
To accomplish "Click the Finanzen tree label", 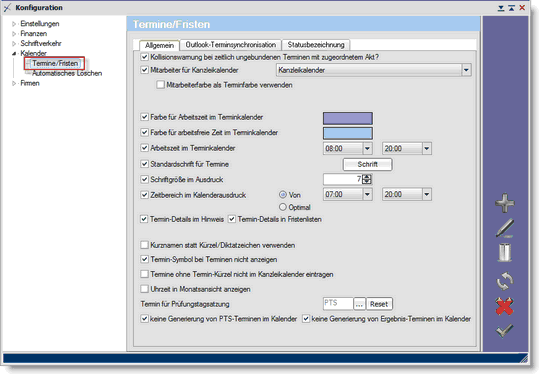I will [x=33, y=33].
